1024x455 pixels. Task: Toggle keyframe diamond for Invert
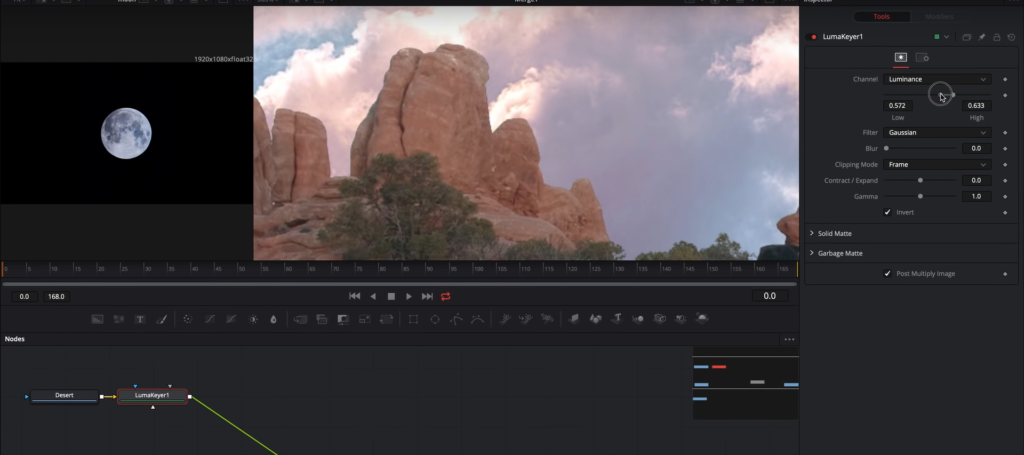(x=1005, y=212)
